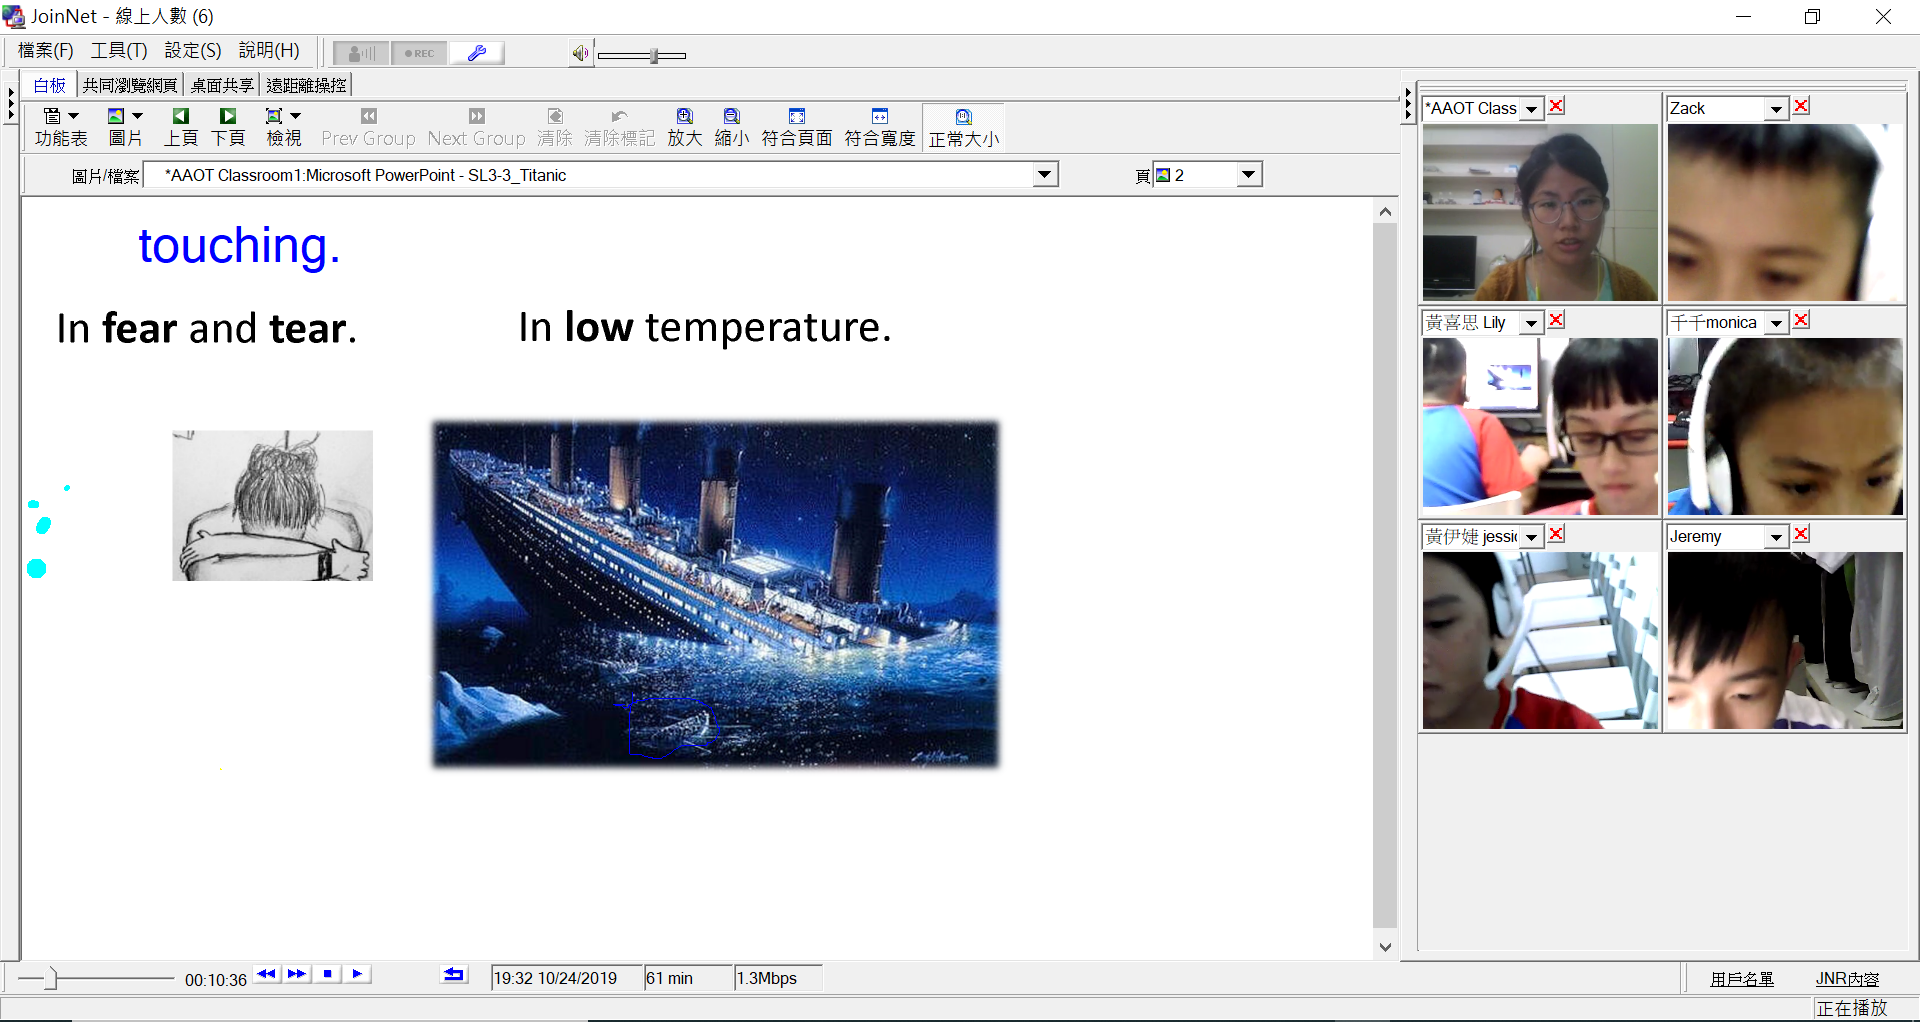Image resolution: width=1920 pixels, height=1022 pixels.
Task: Open the 圖片/檔案 file selection dropdown
Action: (1045, 175)
